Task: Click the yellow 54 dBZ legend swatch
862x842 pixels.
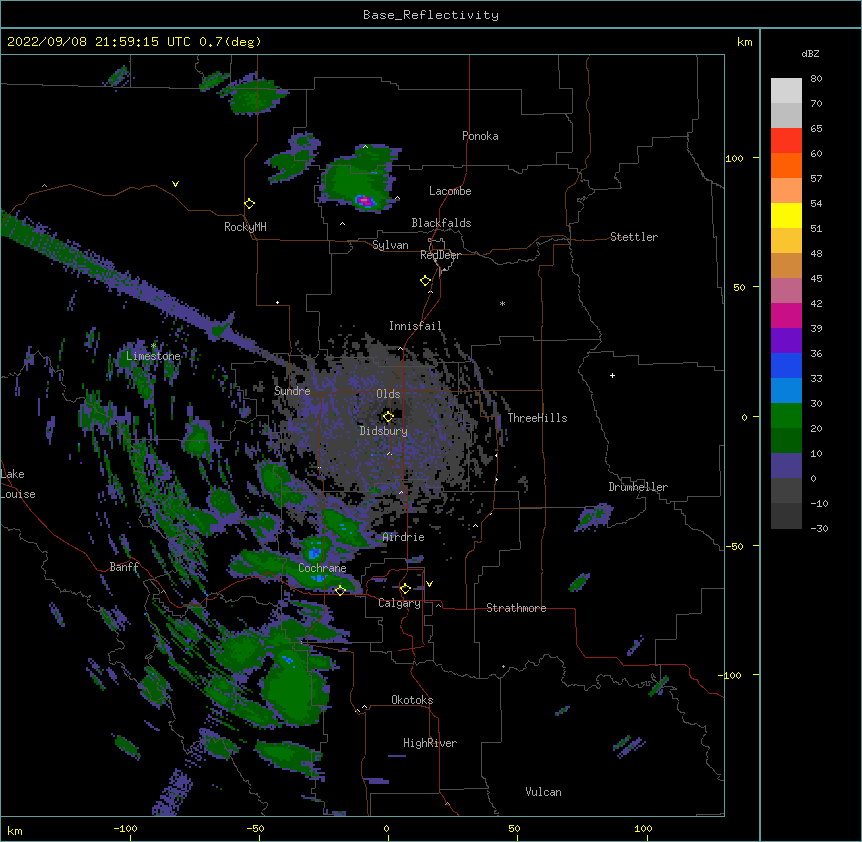Action: click(786, 215)
